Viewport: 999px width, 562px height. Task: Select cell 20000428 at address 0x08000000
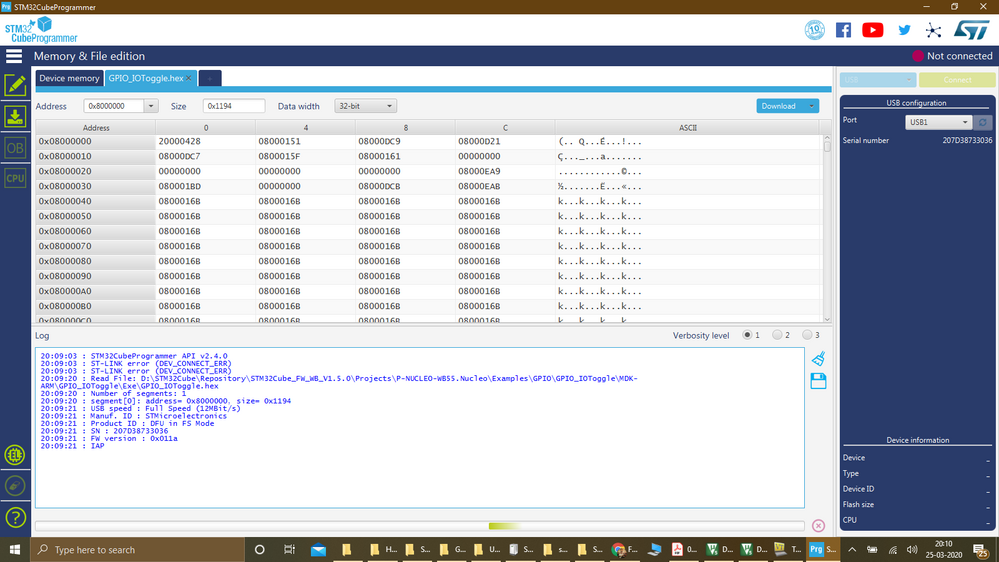click(x=205, y=141)
